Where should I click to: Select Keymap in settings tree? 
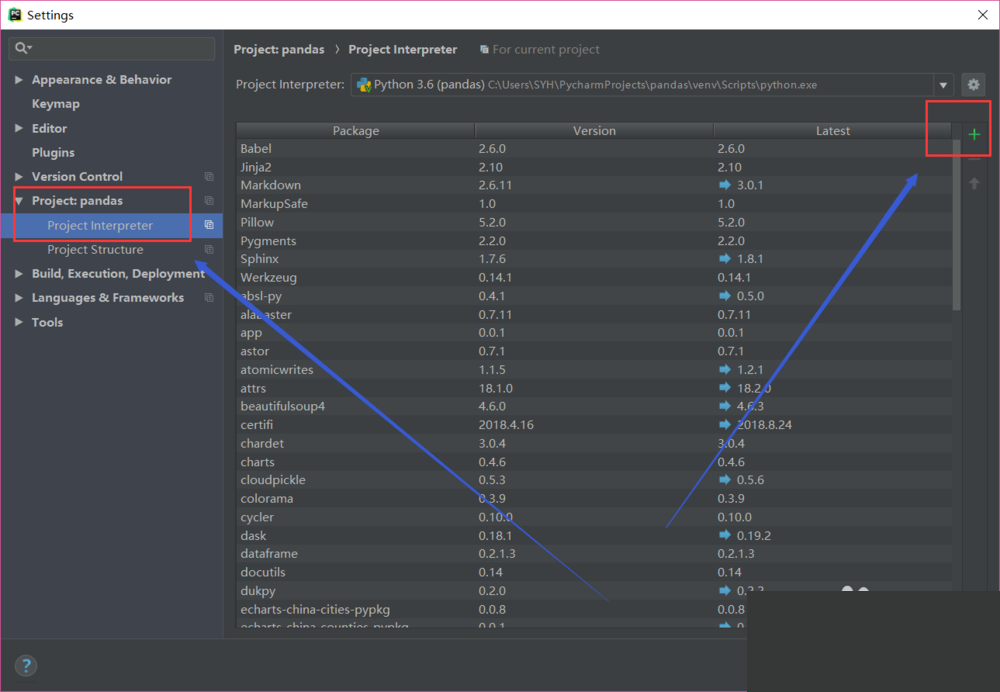[x=55, y=104]
